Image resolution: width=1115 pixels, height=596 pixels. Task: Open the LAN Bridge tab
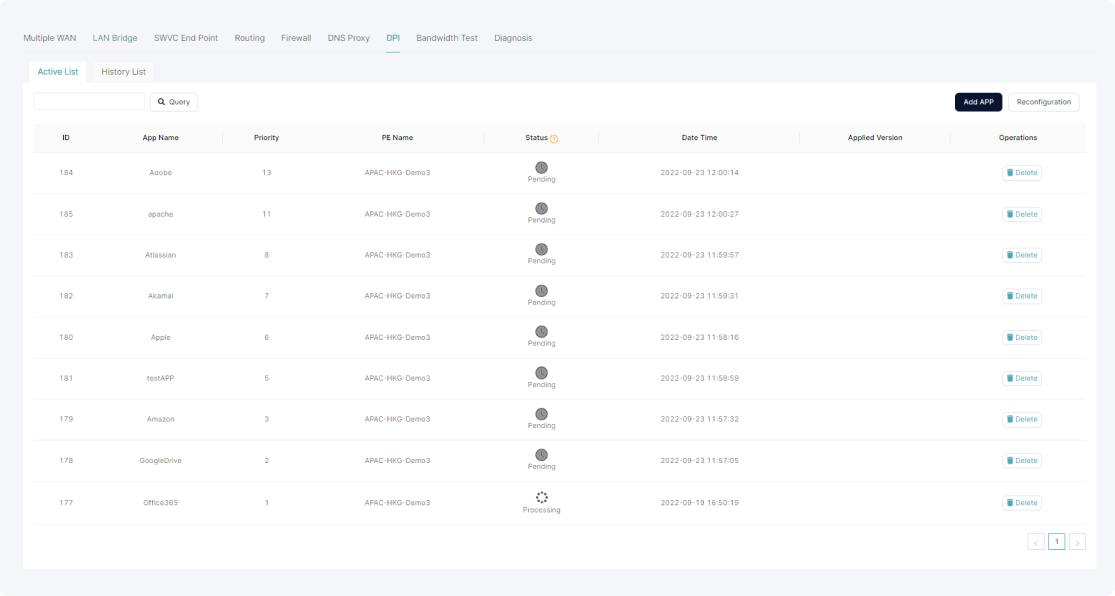pyautogui.click(x=114, y=38)
